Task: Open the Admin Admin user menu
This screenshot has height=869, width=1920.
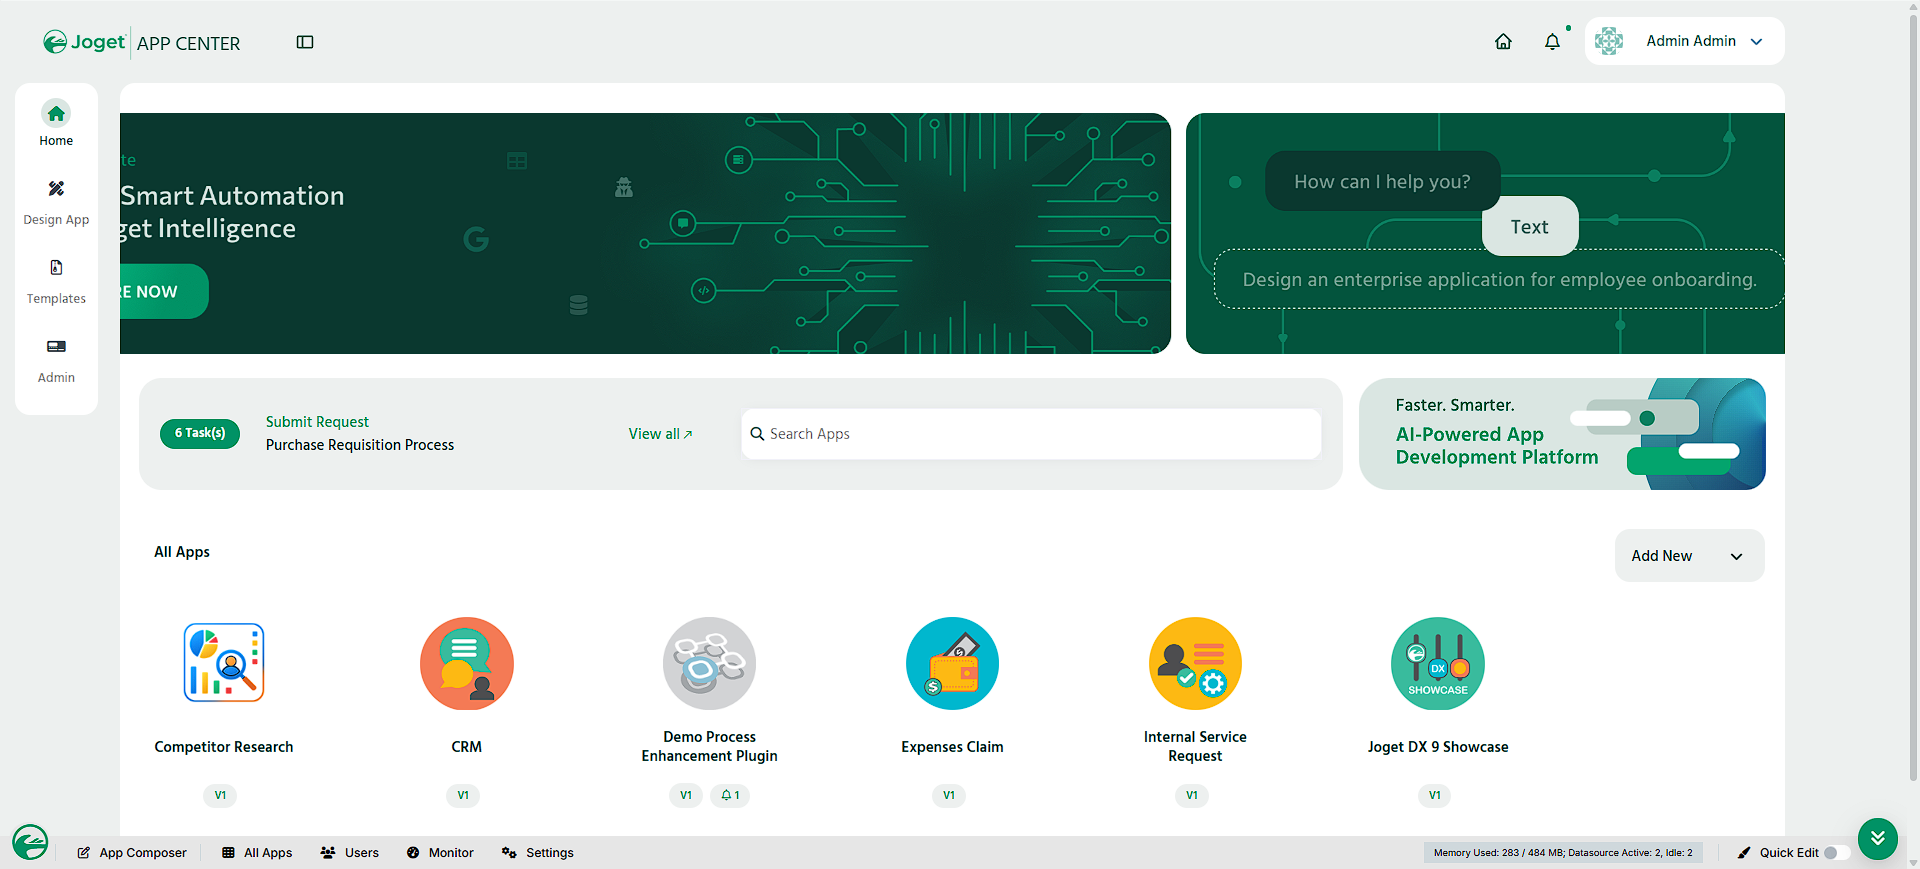Action: point(1684,41)
